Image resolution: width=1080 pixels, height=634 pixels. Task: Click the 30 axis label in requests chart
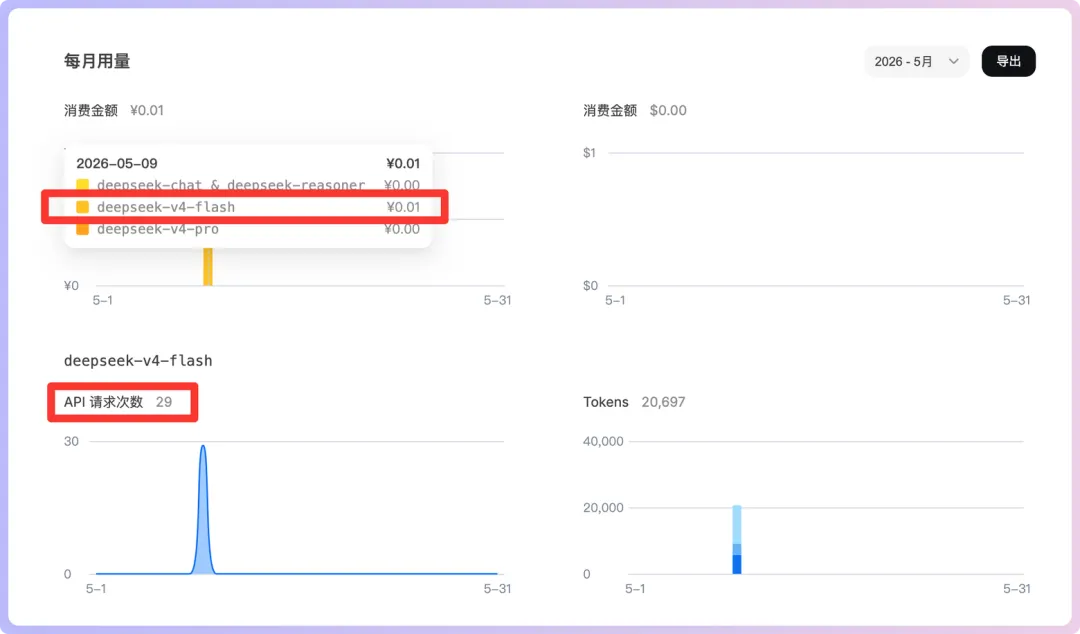click(x=71, y=441)
